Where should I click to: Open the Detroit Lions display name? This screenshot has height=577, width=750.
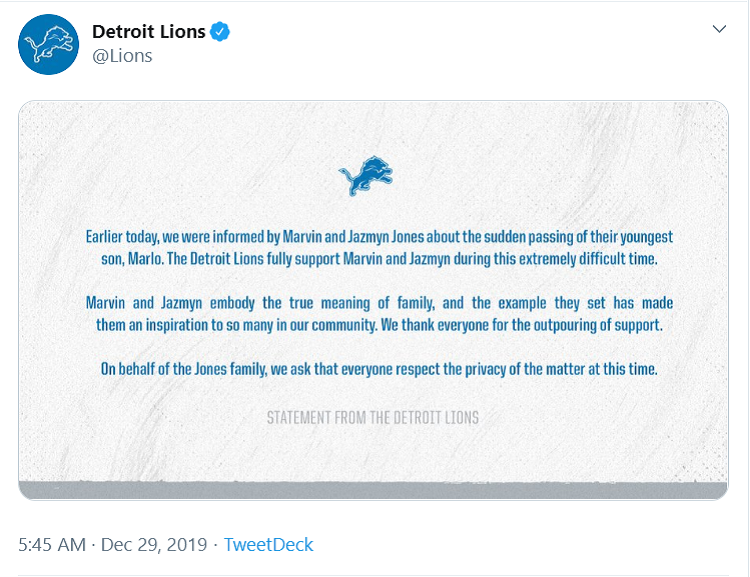pos(149,32)
